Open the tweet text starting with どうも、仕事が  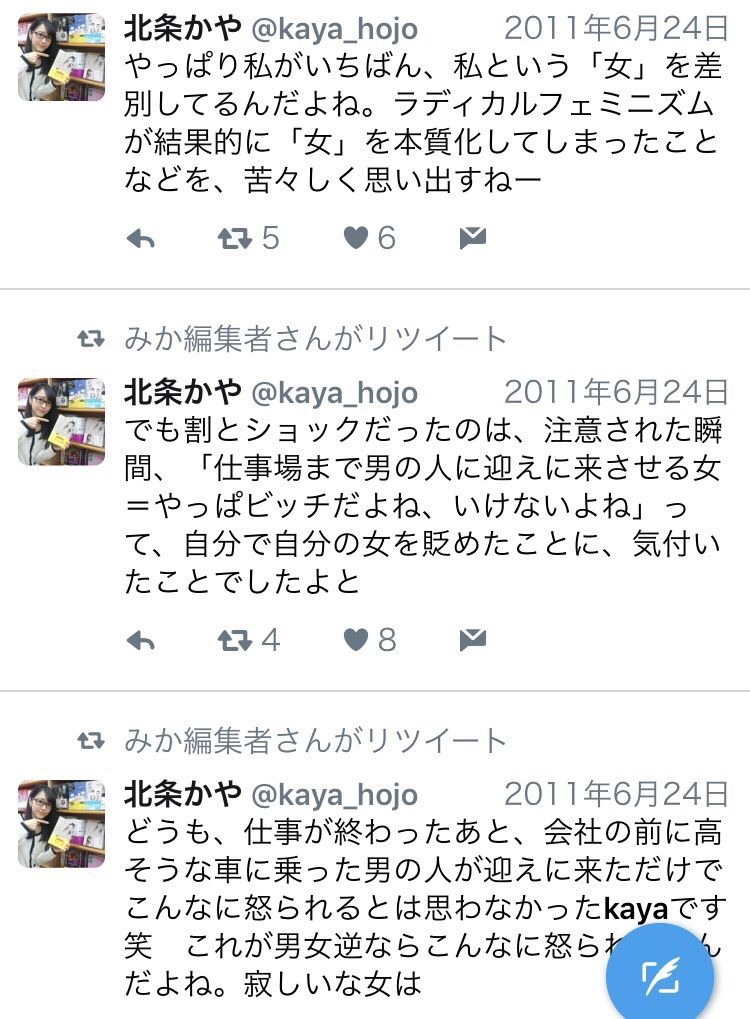[422, 908]
